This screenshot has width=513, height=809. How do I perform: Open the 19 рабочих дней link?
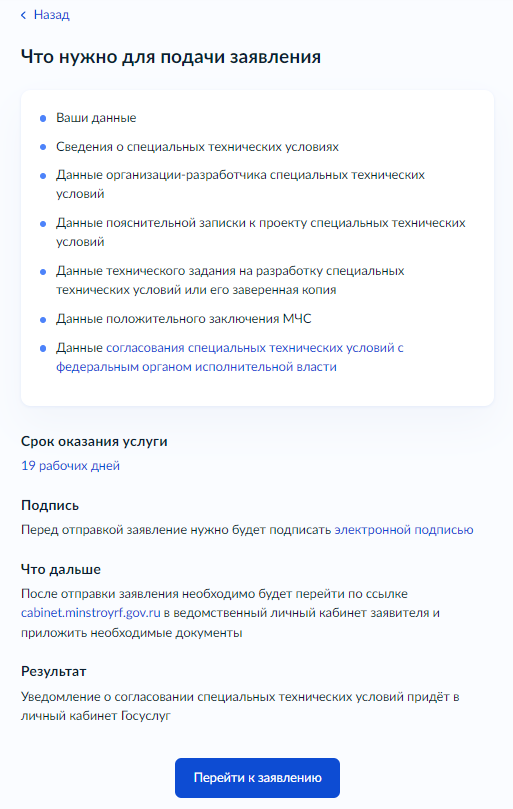click(70, 465)
